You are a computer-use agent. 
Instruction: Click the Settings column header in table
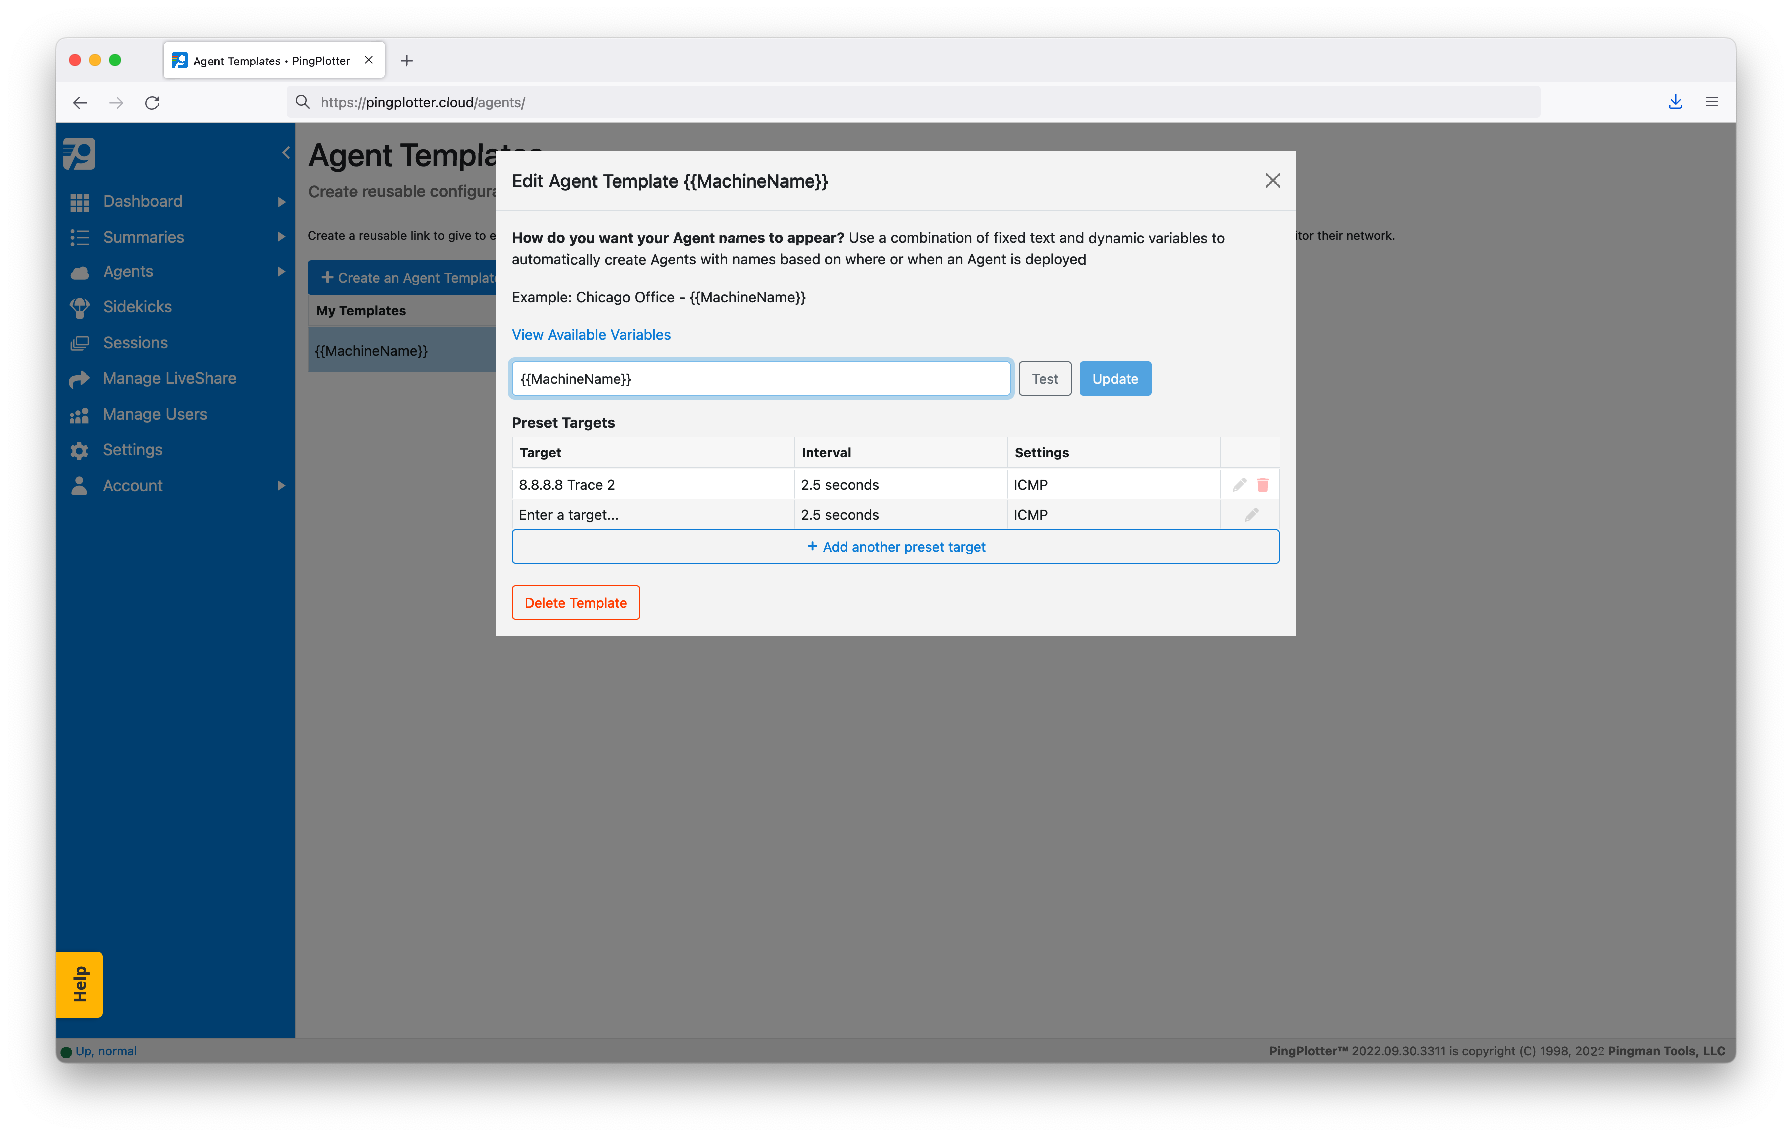pyautogui.click(x=1113, y=453)
